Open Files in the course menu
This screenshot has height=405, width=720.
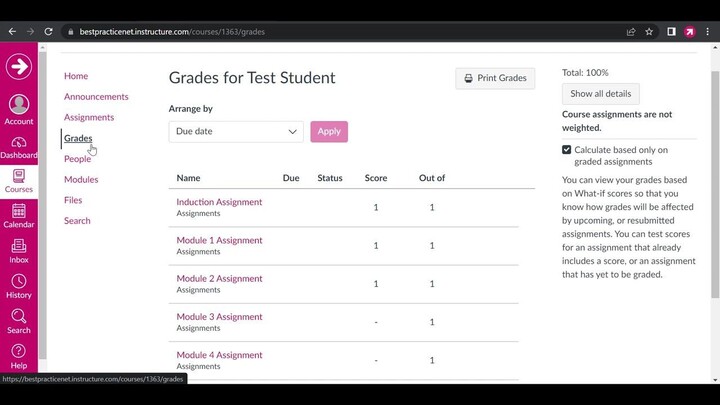pyautogui.click(x=73, y=200)
